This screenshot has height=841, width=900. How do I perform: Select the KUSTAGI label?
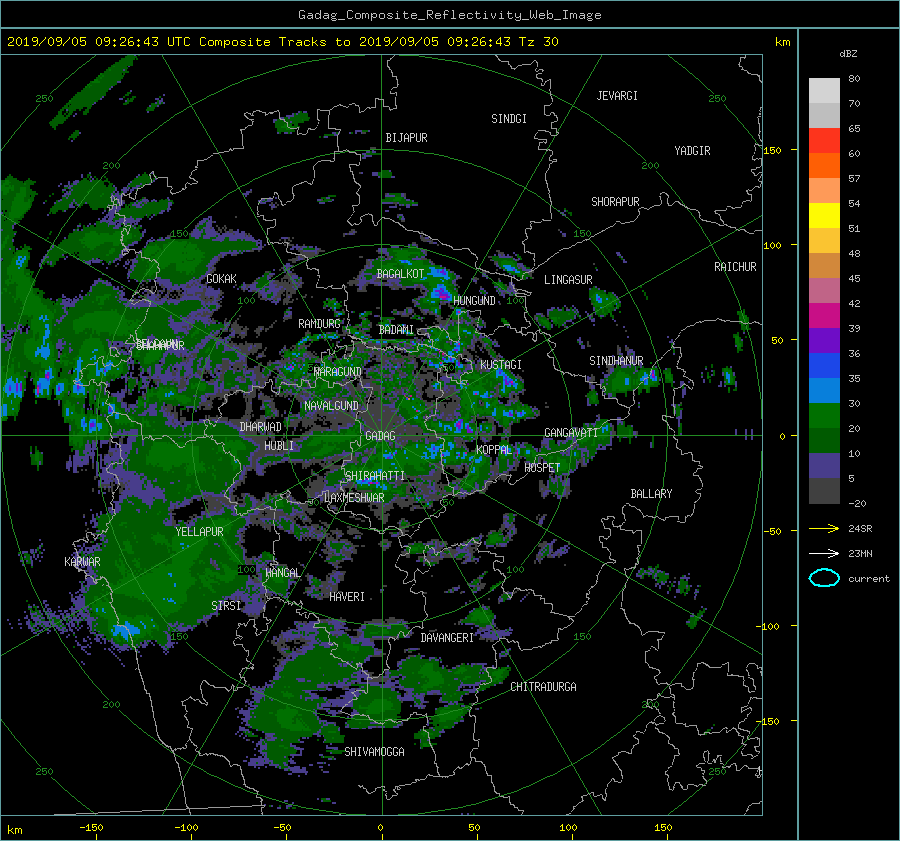pyautogui.click(x=501, y=365)
